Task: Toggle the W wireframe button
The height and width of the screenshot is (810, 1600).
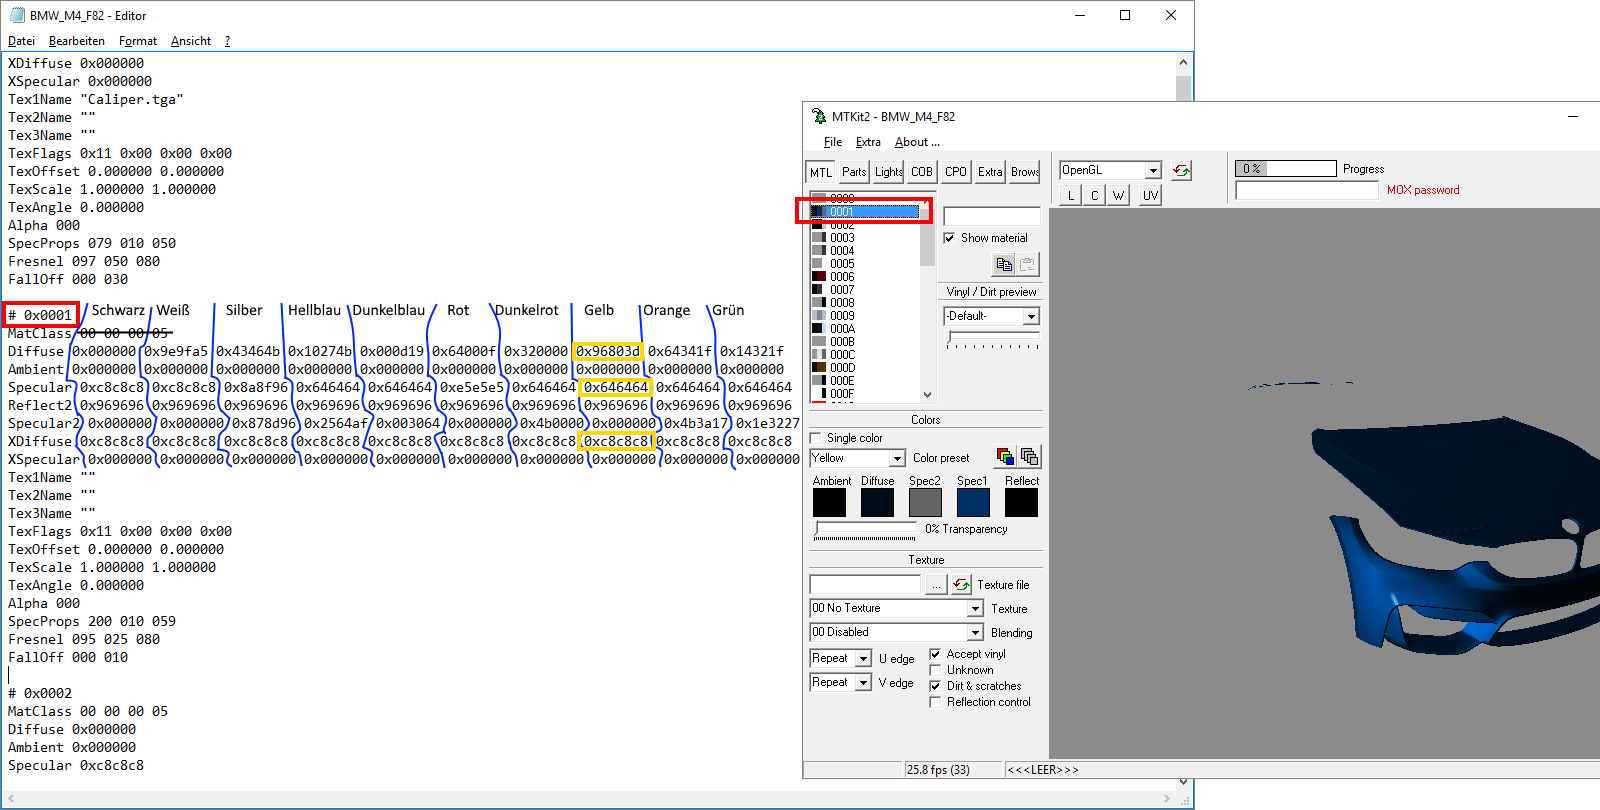Action: (1118, 195)
